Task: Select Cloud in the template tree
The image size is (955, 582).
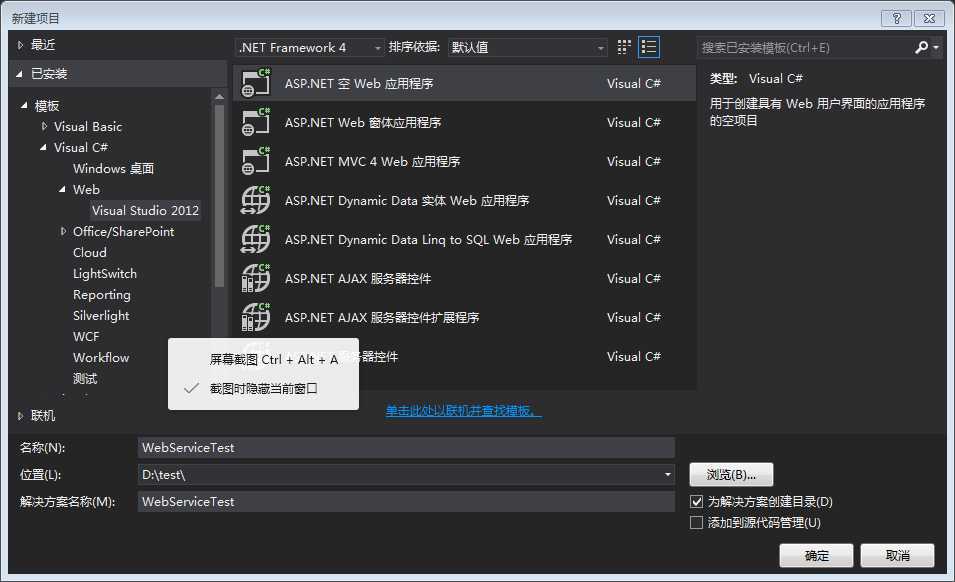Action: tap(90, 253)
